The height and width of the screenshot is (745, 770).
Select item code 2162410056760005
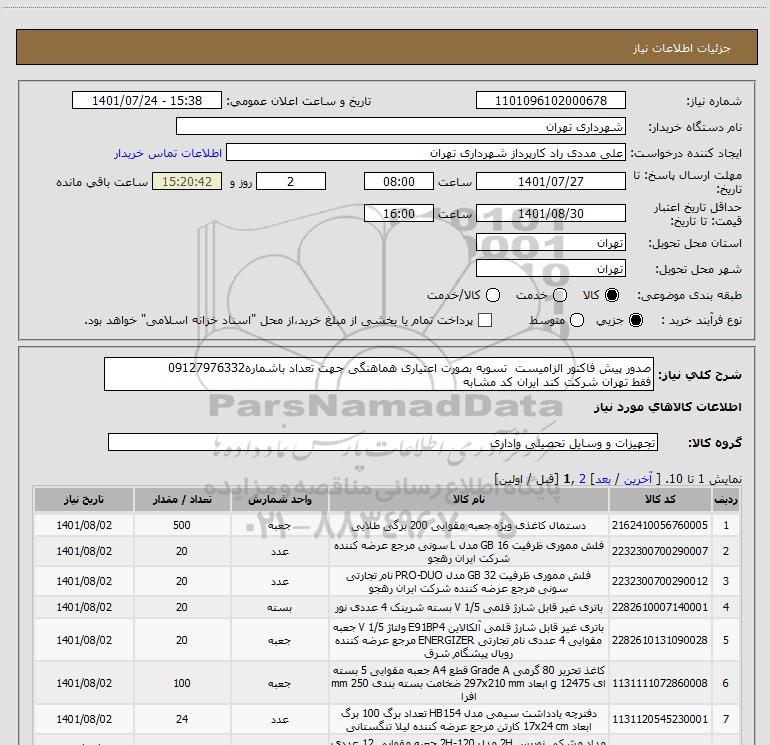[x=660, y=525]
